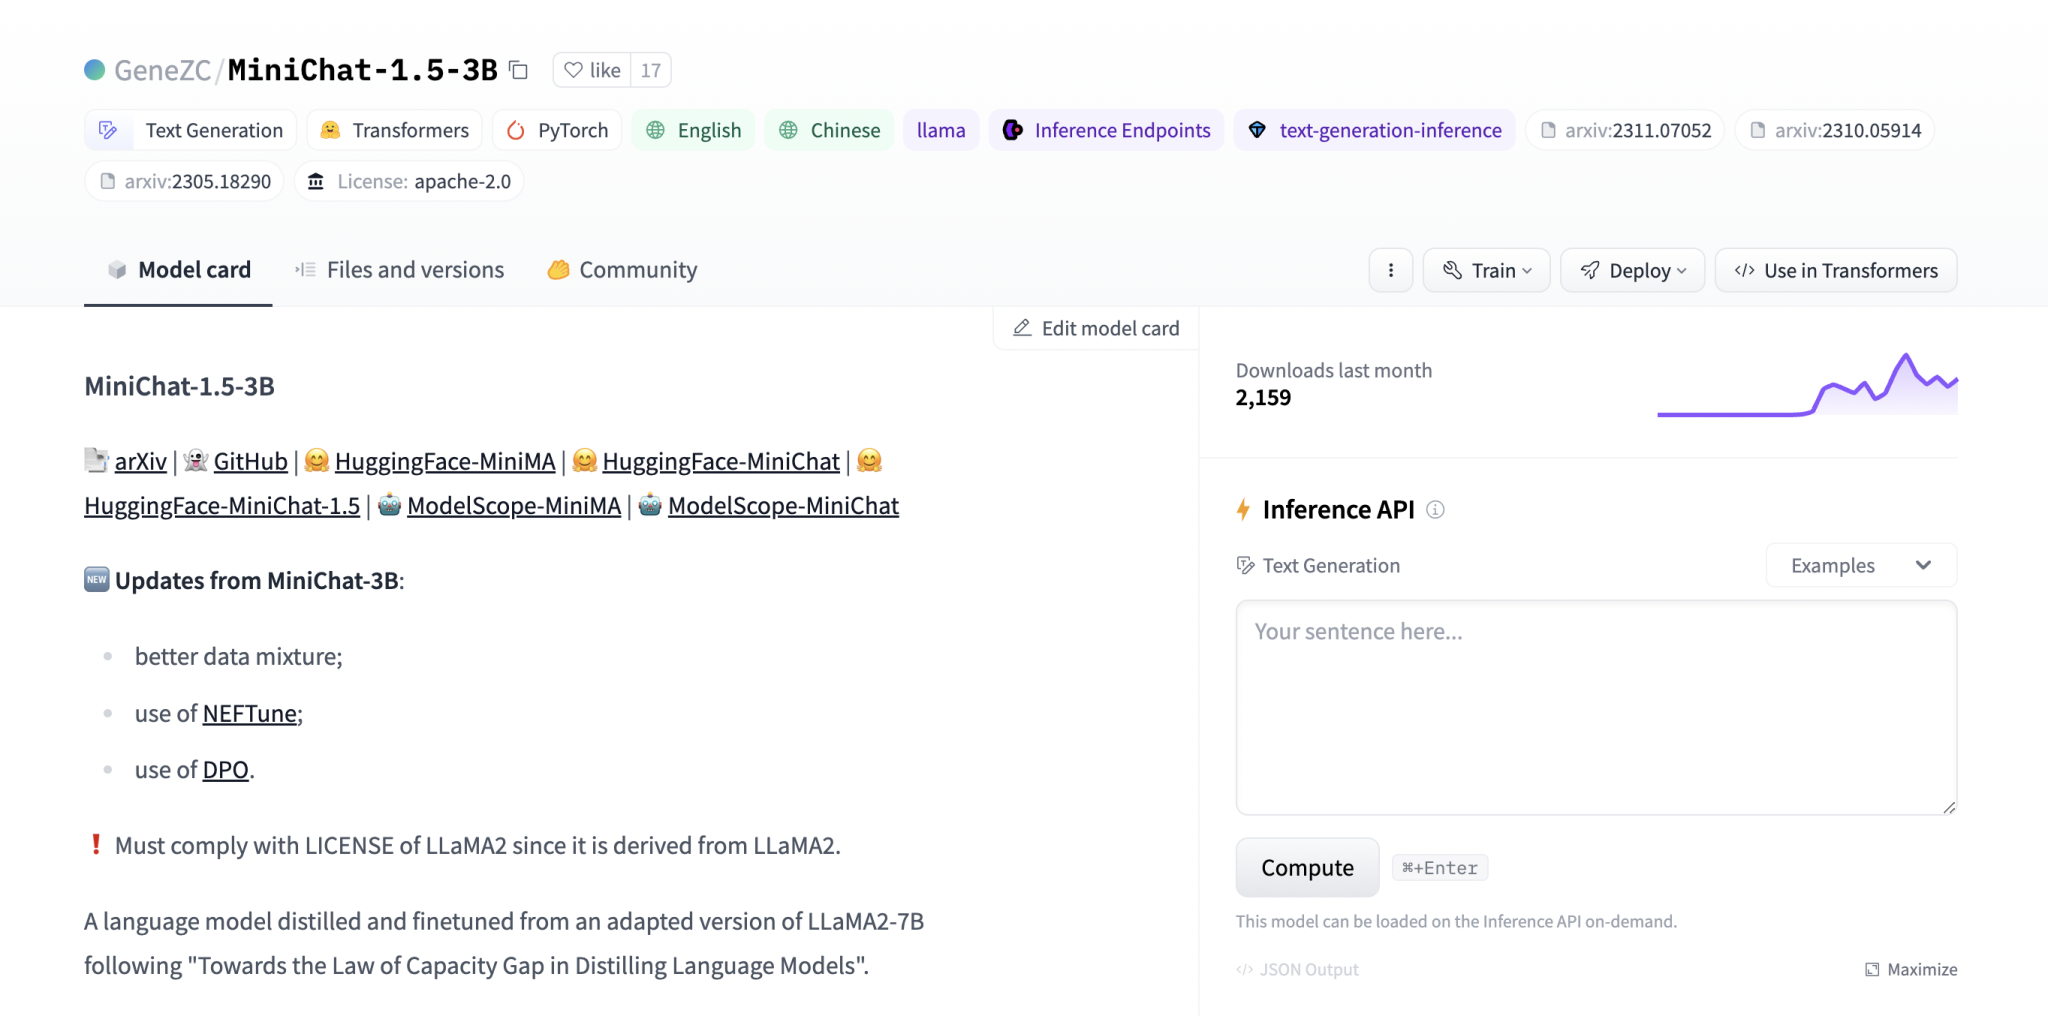Viewport: 2048px width, 1016px height.
Task: Expand the Train dropdown
Action: pos(1486,270)
